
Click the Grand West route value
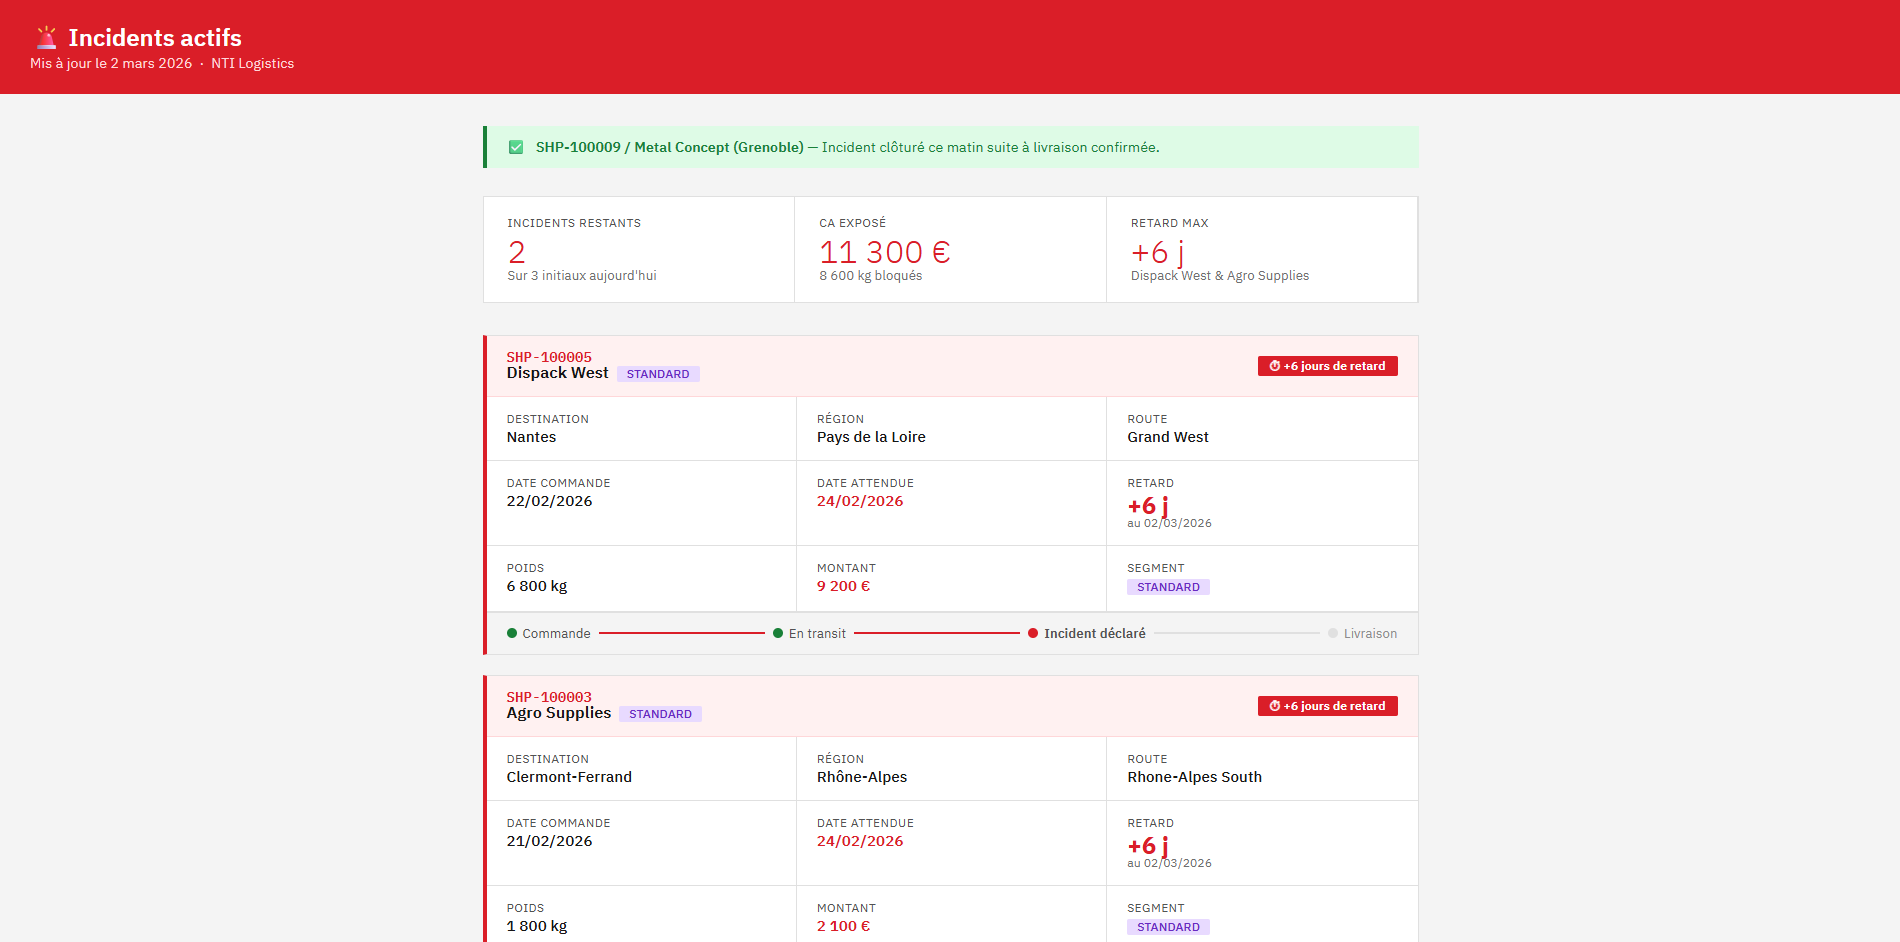[1168, 437]
